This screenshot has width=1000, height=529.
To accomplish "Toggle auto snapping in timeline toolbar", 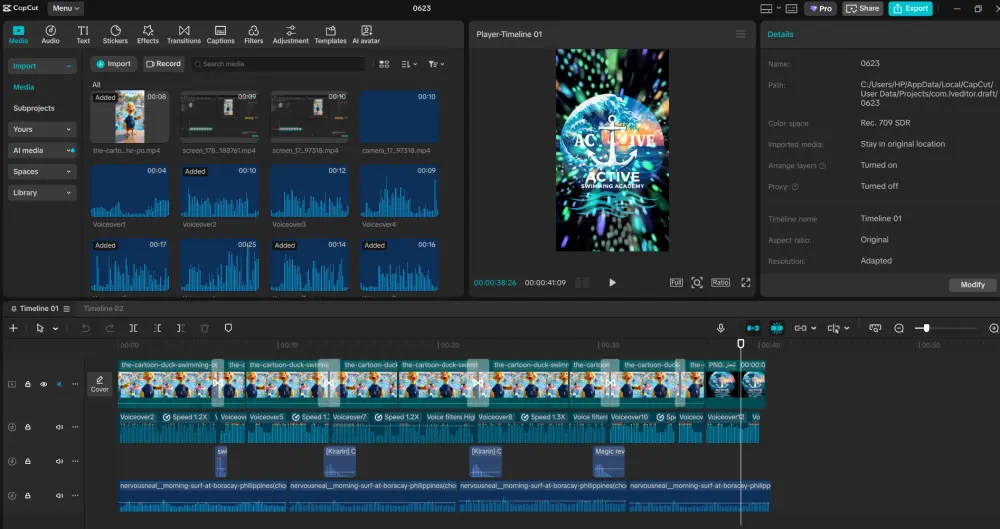I will coord(777,328).
